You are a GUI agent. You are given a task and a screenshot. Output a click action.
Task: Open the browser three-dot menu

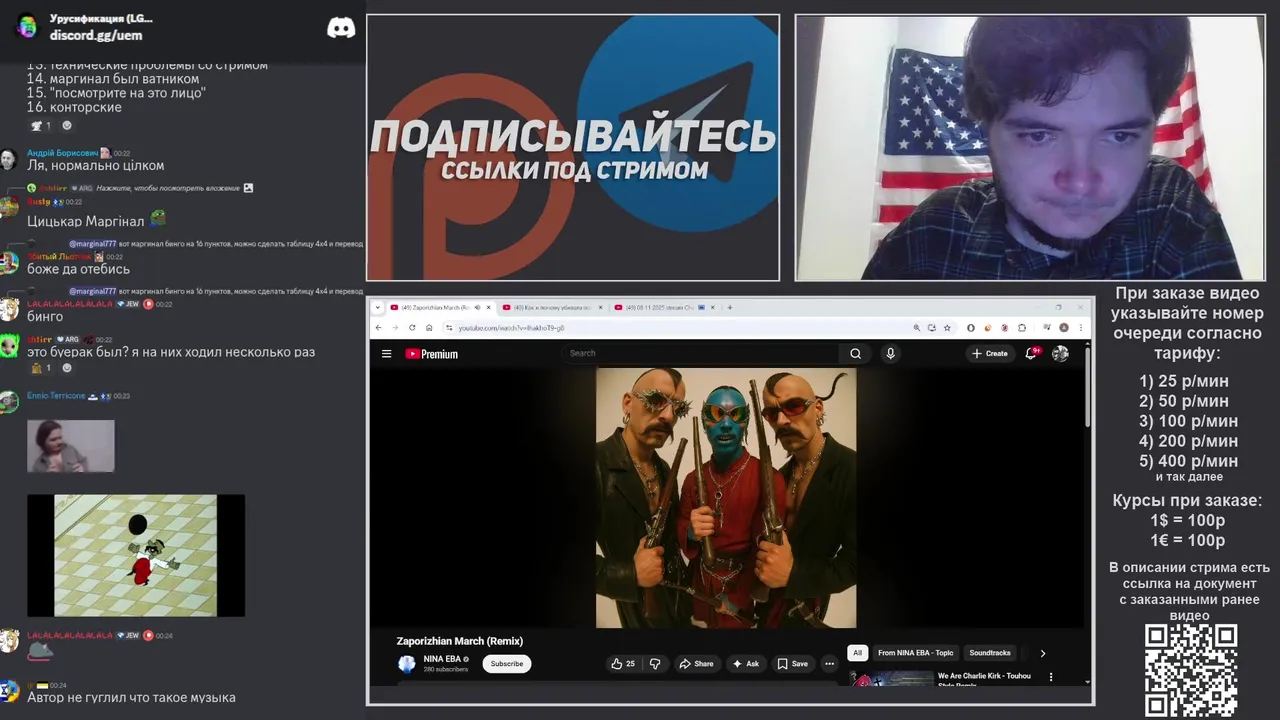1081,327
